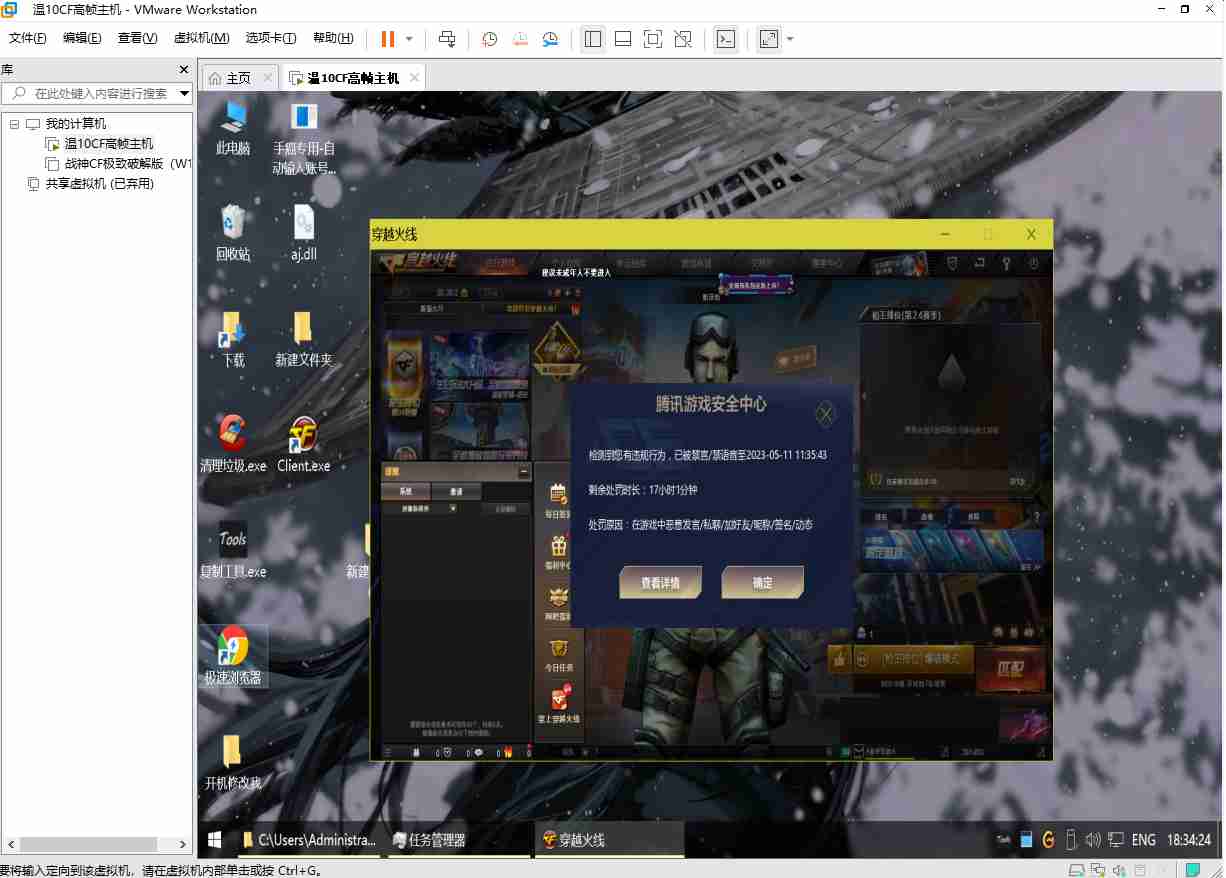Select the 极速浏览器 desktop icon
Viewport: 1226px width, 878px height.
(233, 656)
